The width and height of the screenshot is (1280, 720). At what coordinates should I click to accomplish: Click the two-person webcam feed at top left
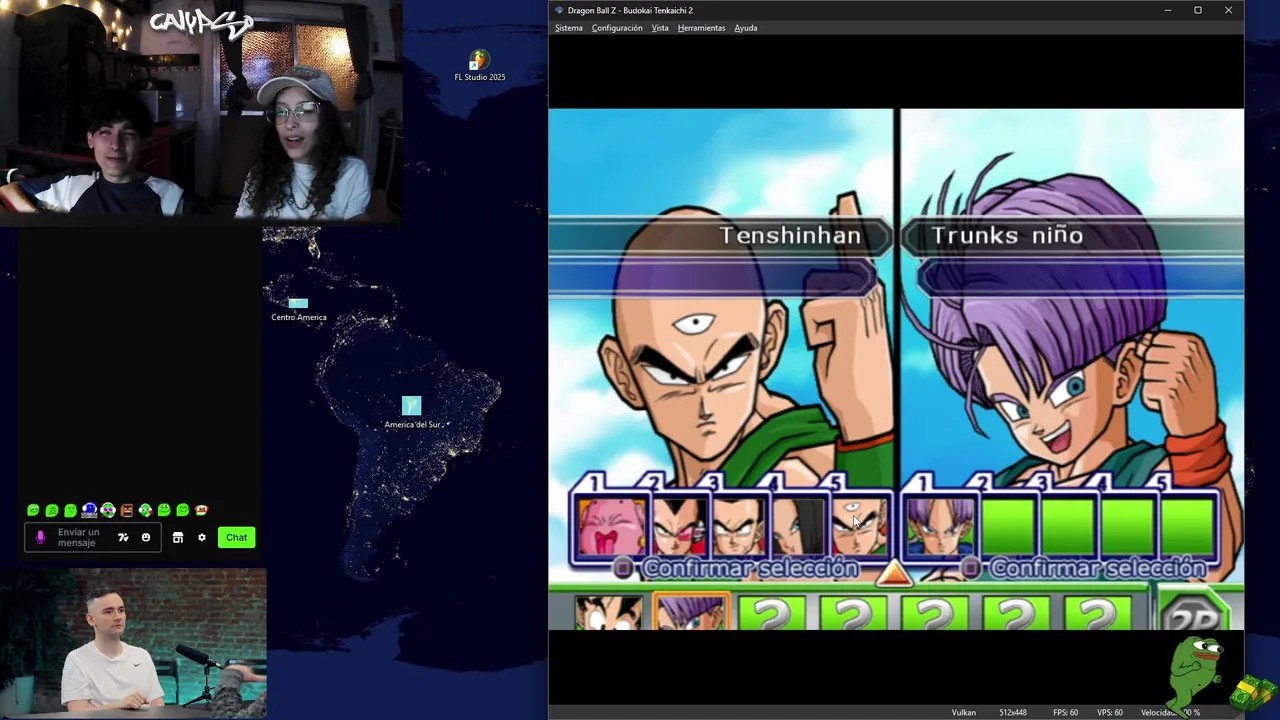click(201, 110)
